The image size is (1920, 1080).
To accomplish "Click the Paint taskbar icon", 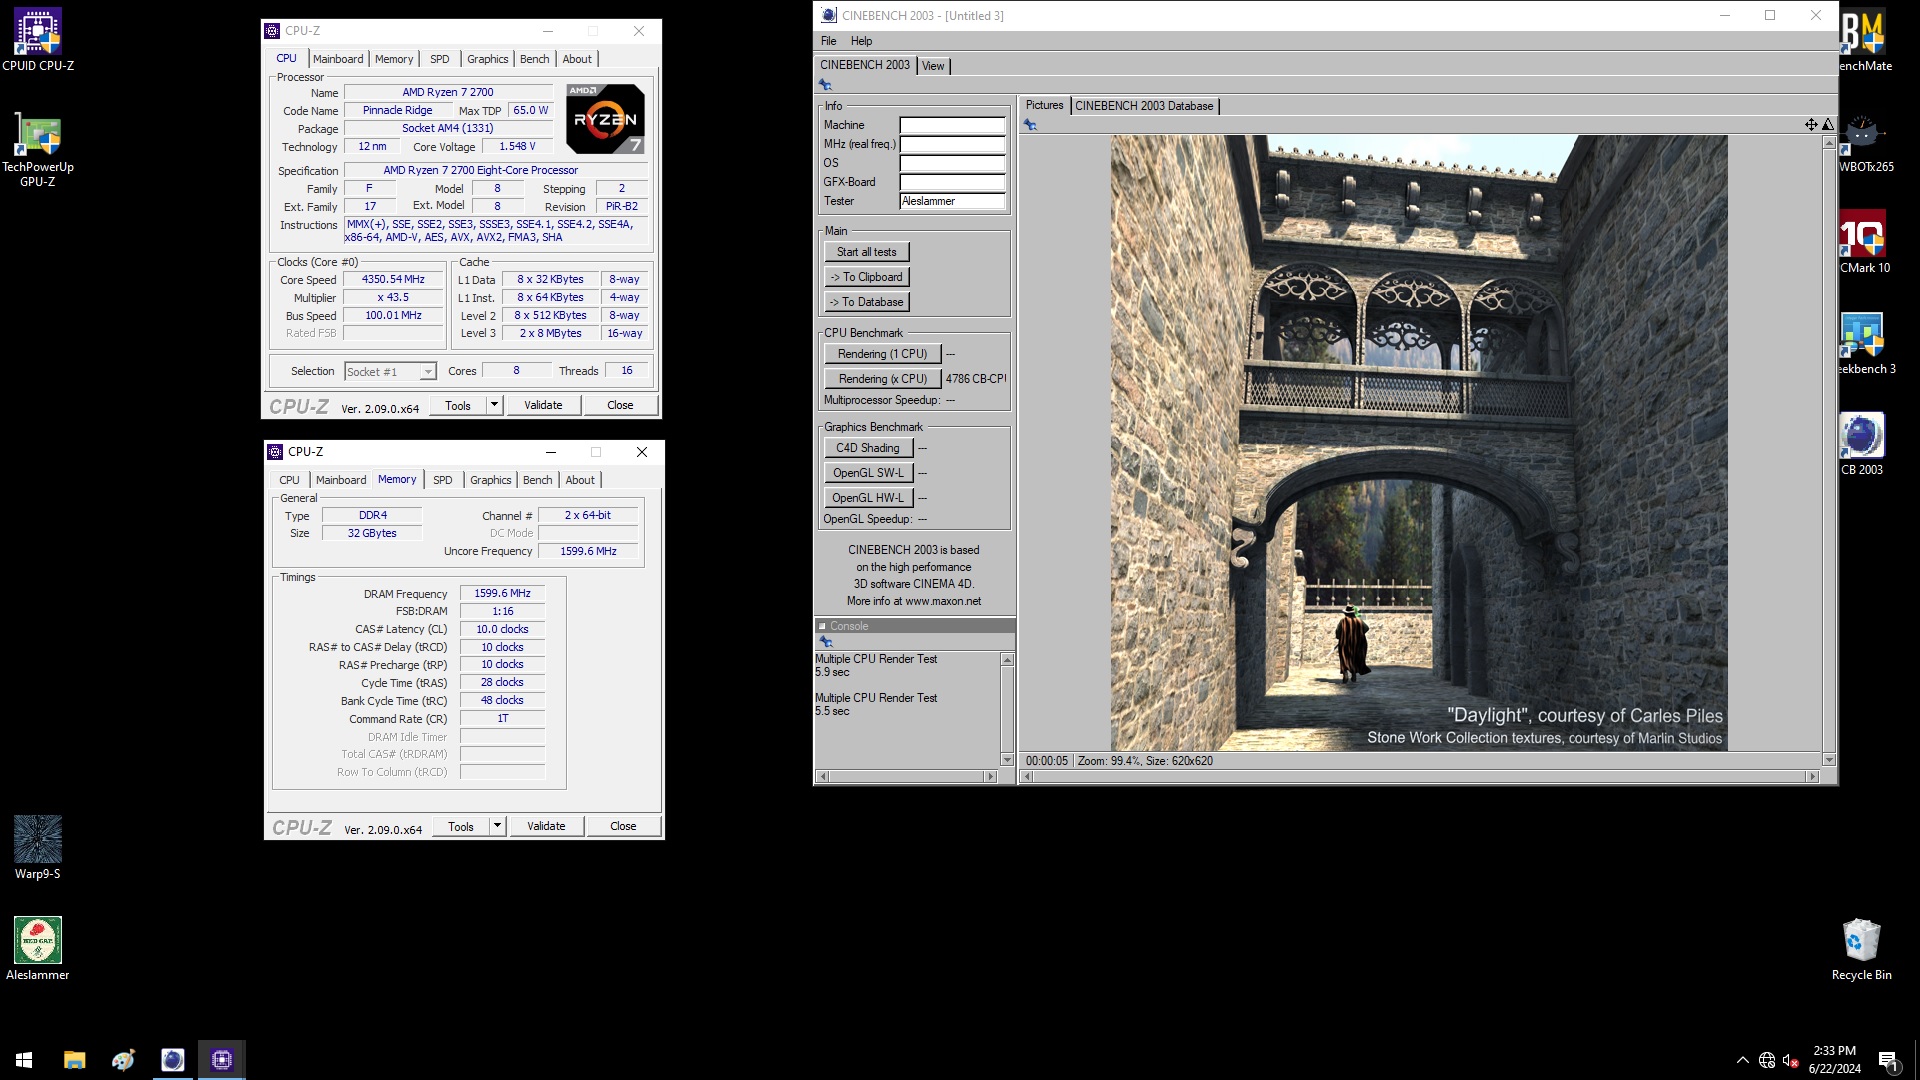I will [123, 1060].
